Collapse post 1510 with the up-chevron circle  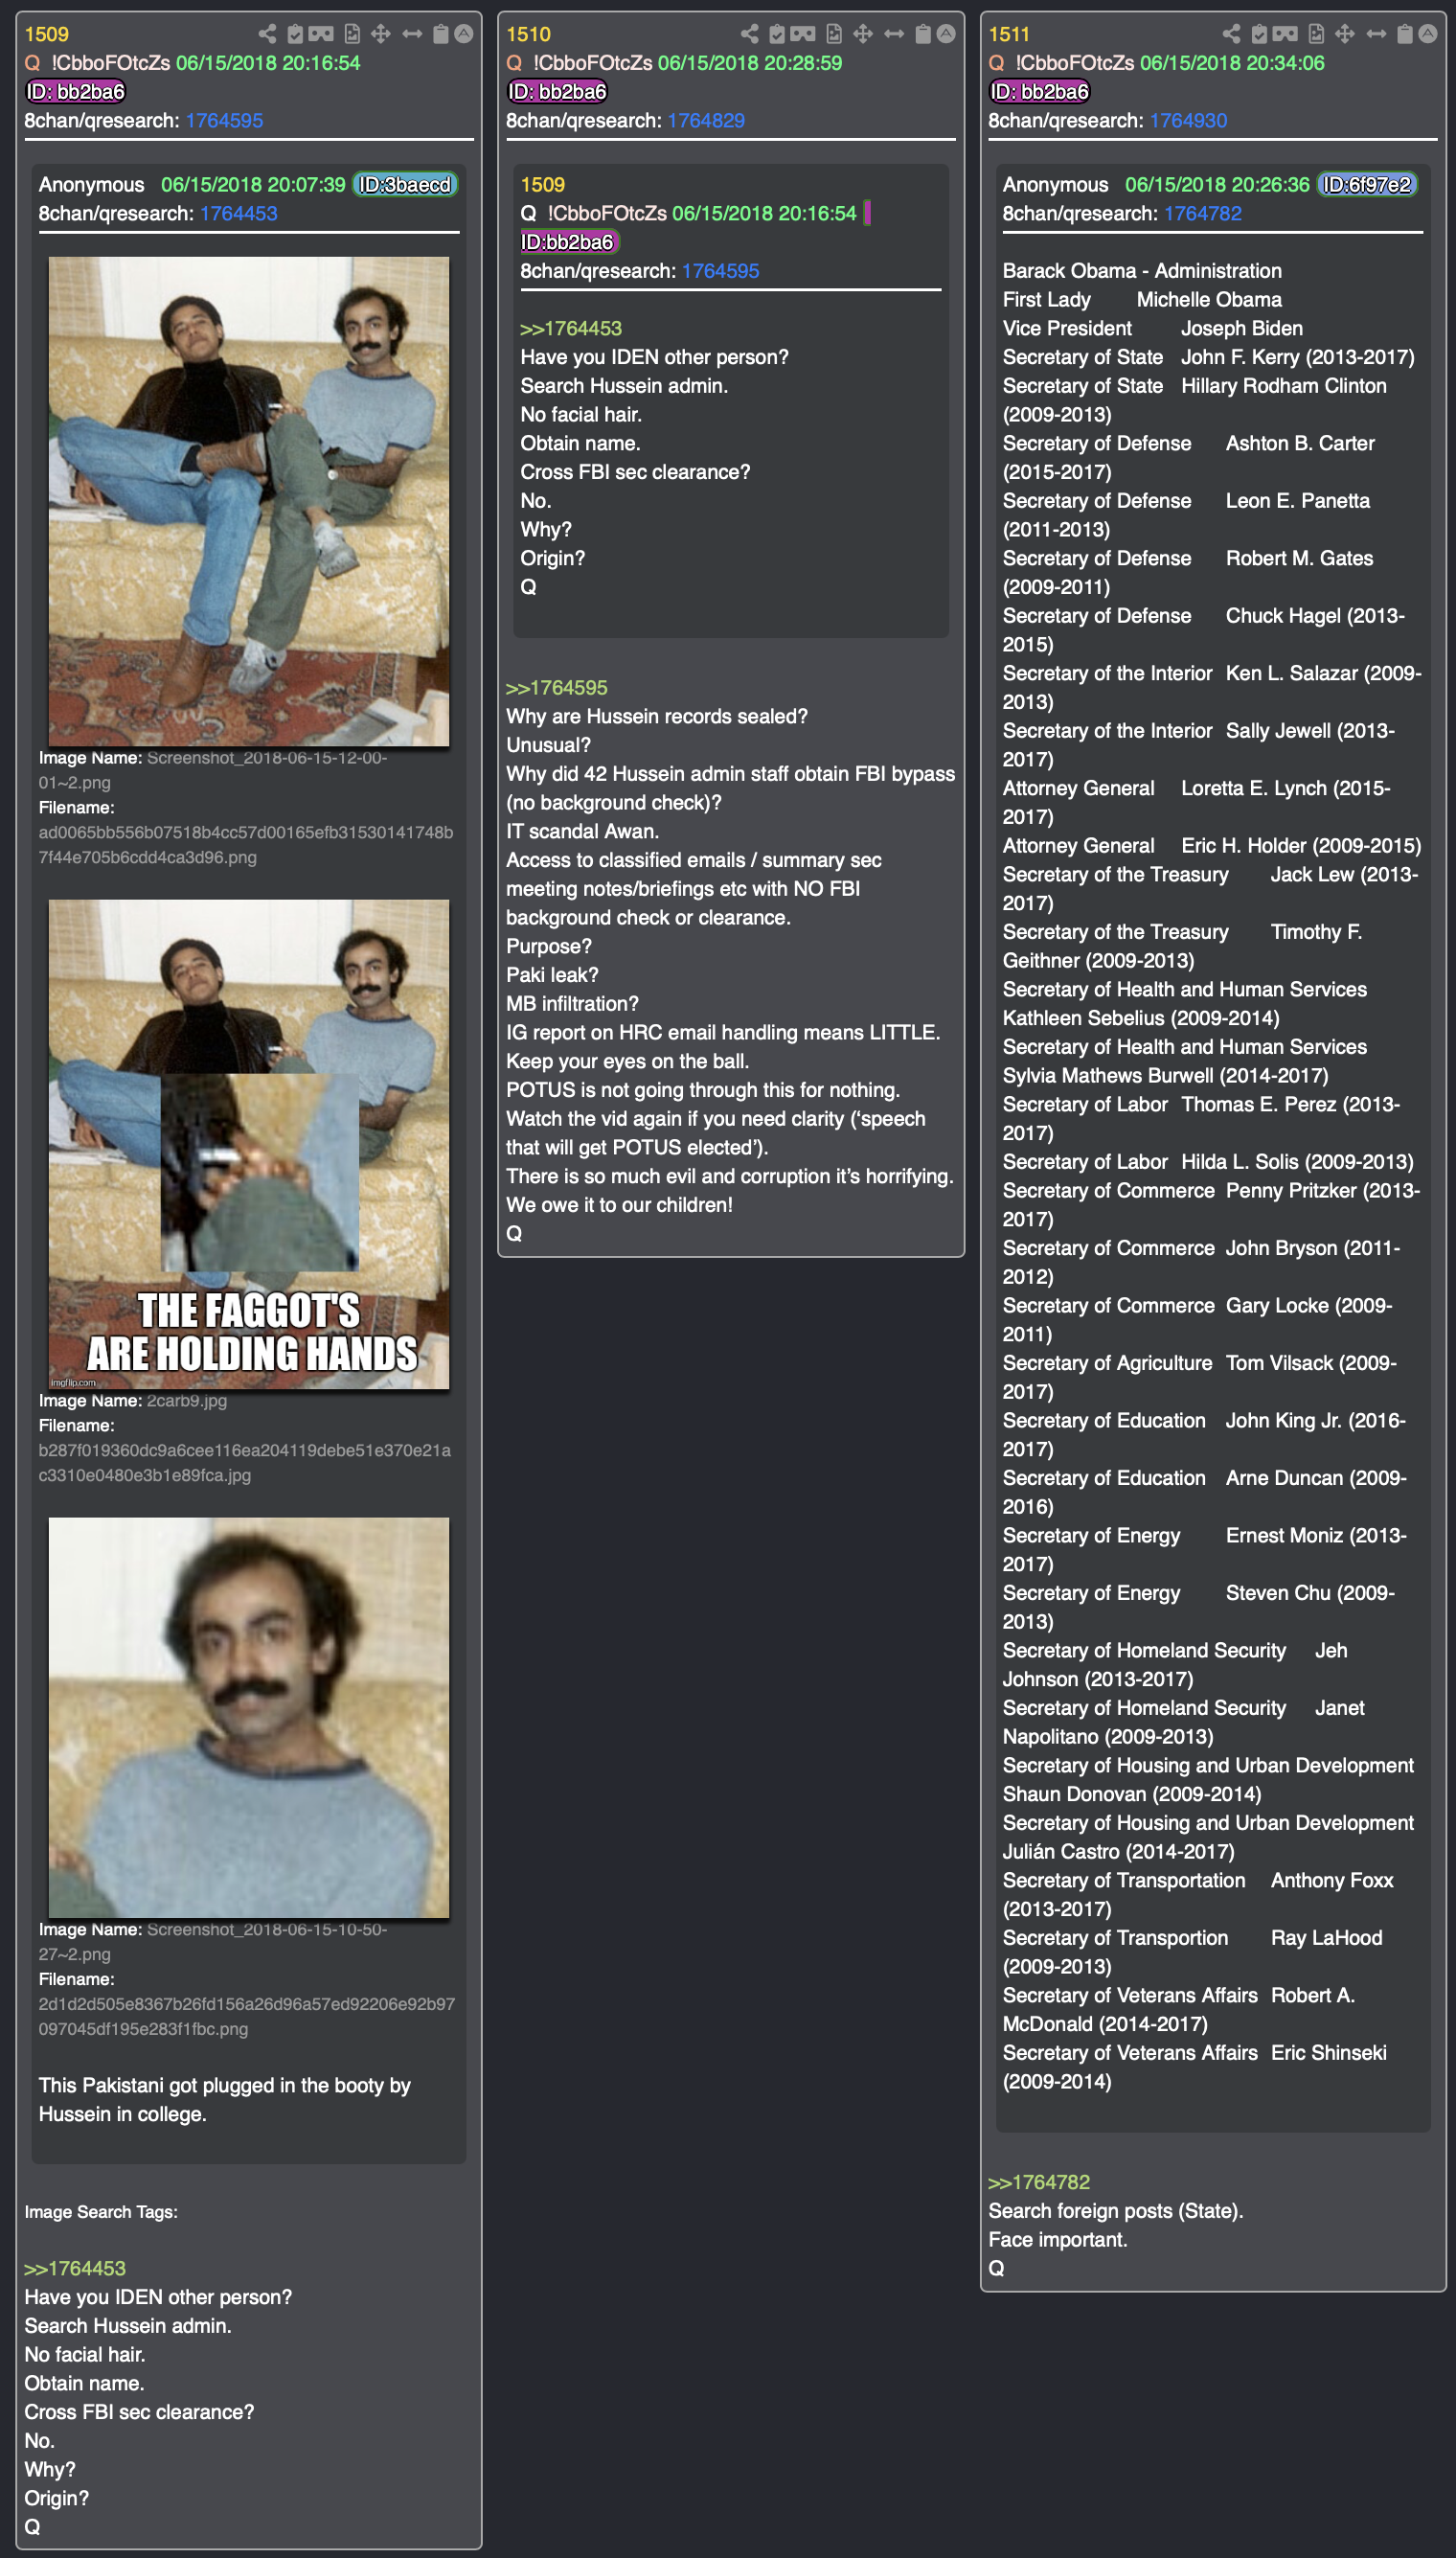pyautogui.click(x=946, y=34)
